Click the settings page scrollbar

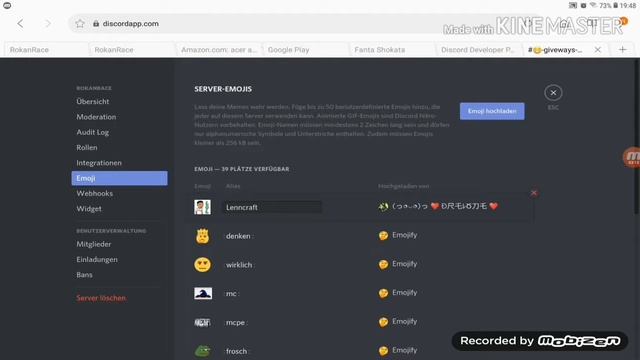[638, 137]
